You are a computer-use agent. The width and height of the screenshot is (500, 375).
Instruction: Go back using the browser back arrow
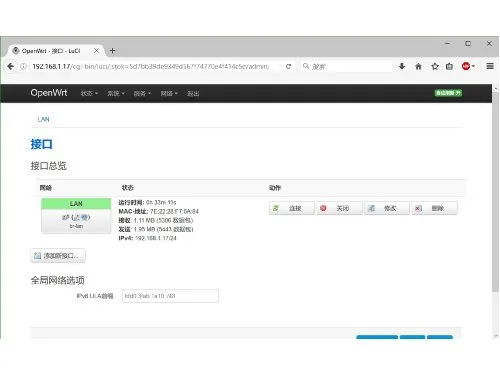tap(11, 66)
